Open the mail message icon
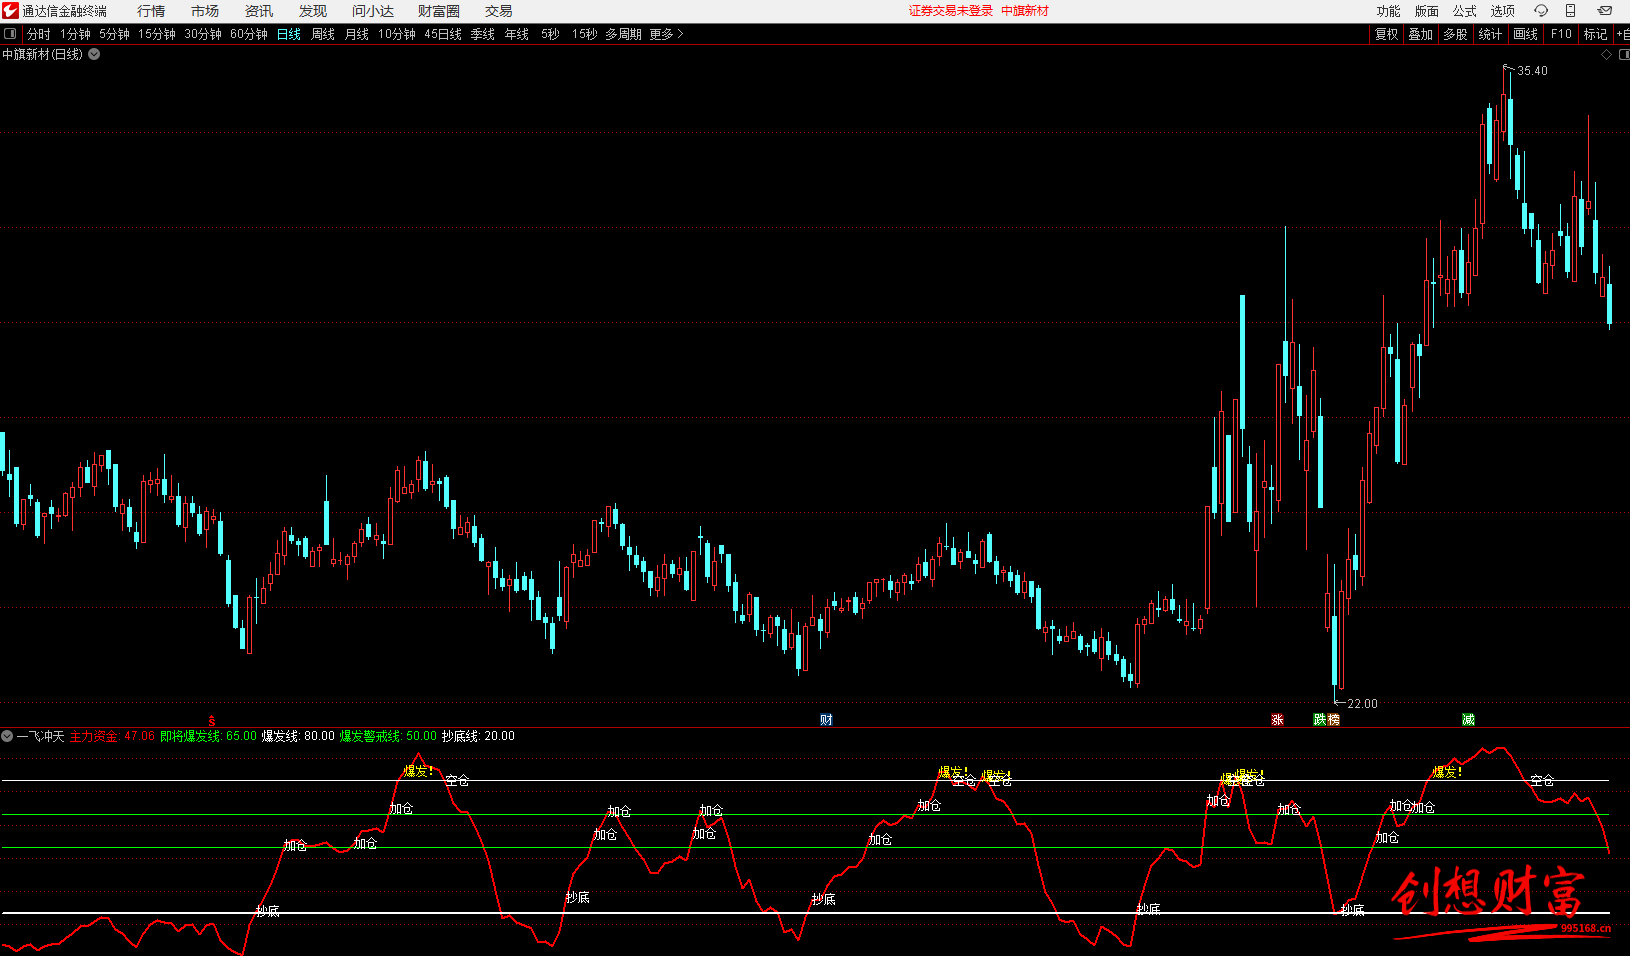 pos(1604,11)
